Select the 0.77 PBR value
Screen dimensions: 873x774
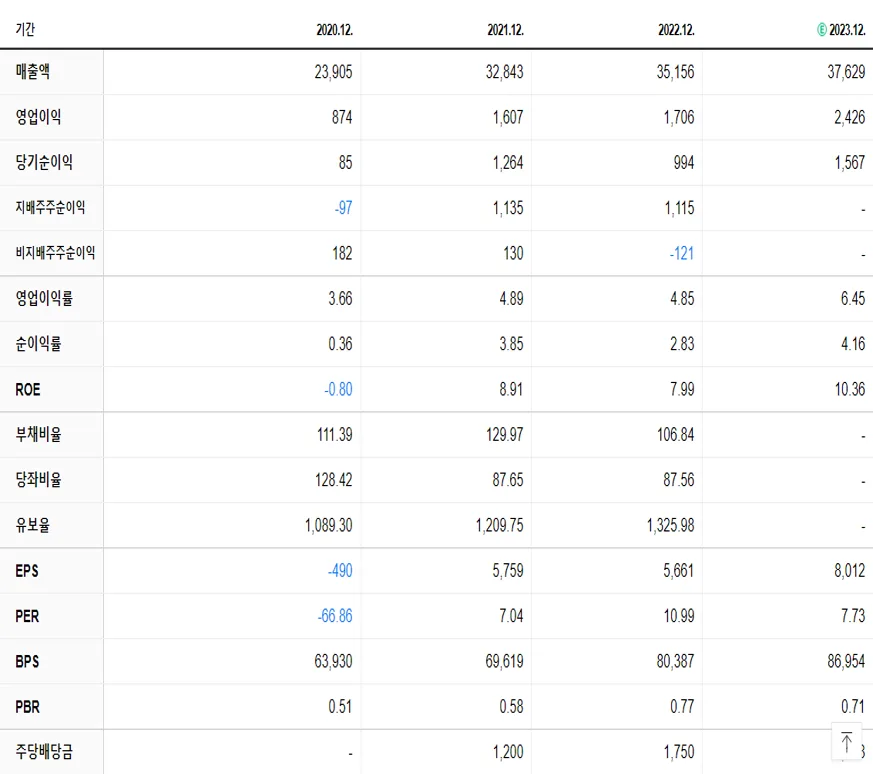(x=682, y=707)
